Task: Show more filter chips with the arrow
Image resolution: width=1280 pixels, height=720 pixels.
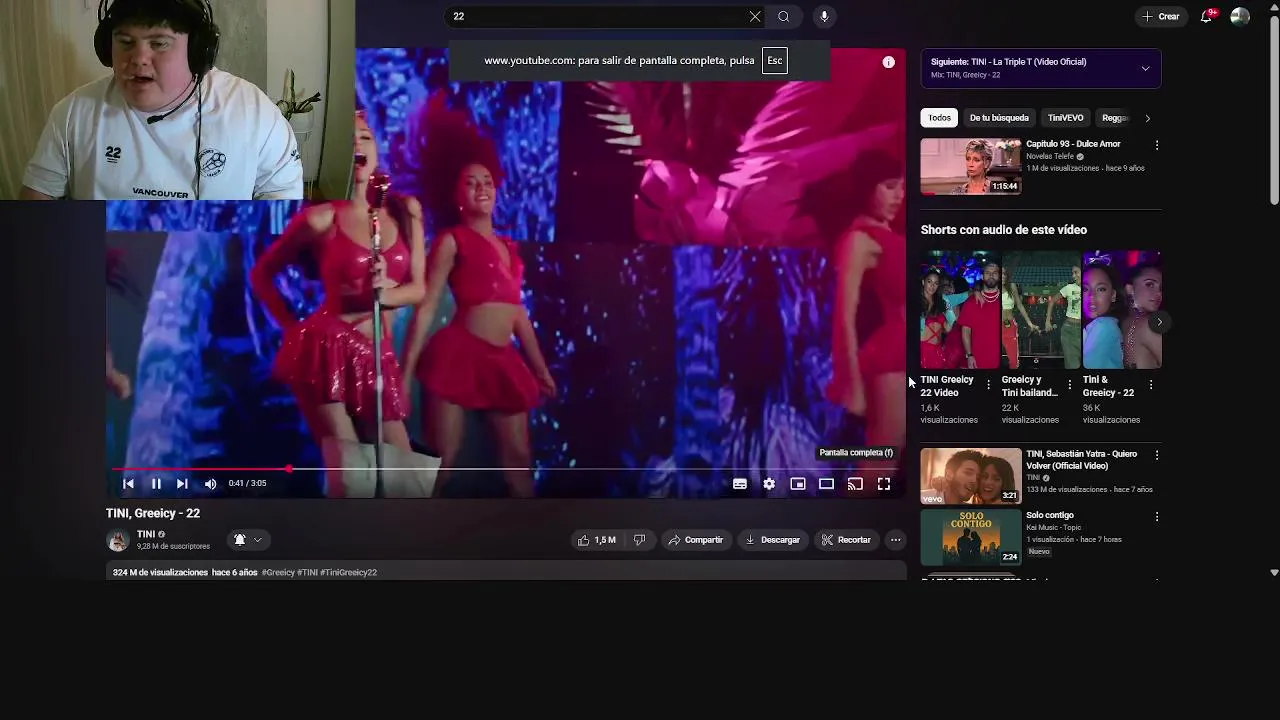Action: click(x=1147, y=118)
